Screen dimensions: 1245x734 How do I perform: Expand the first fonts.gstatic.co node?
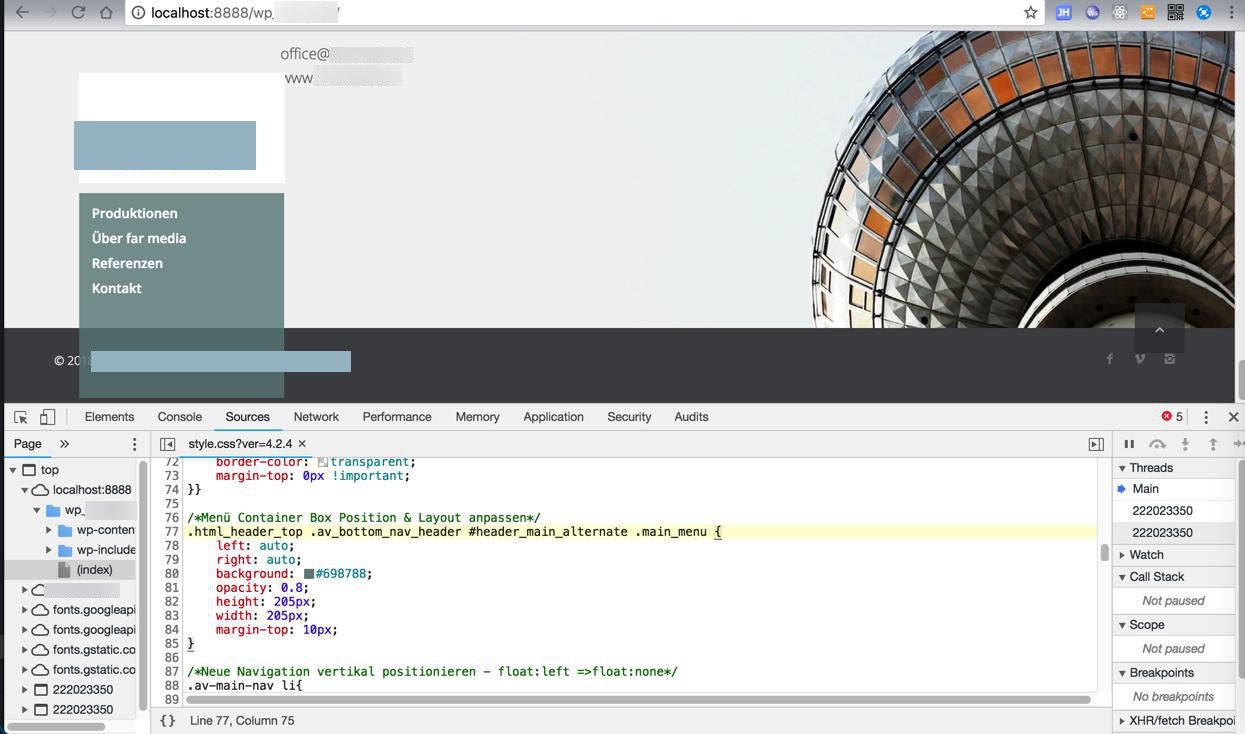click(25, 650)
